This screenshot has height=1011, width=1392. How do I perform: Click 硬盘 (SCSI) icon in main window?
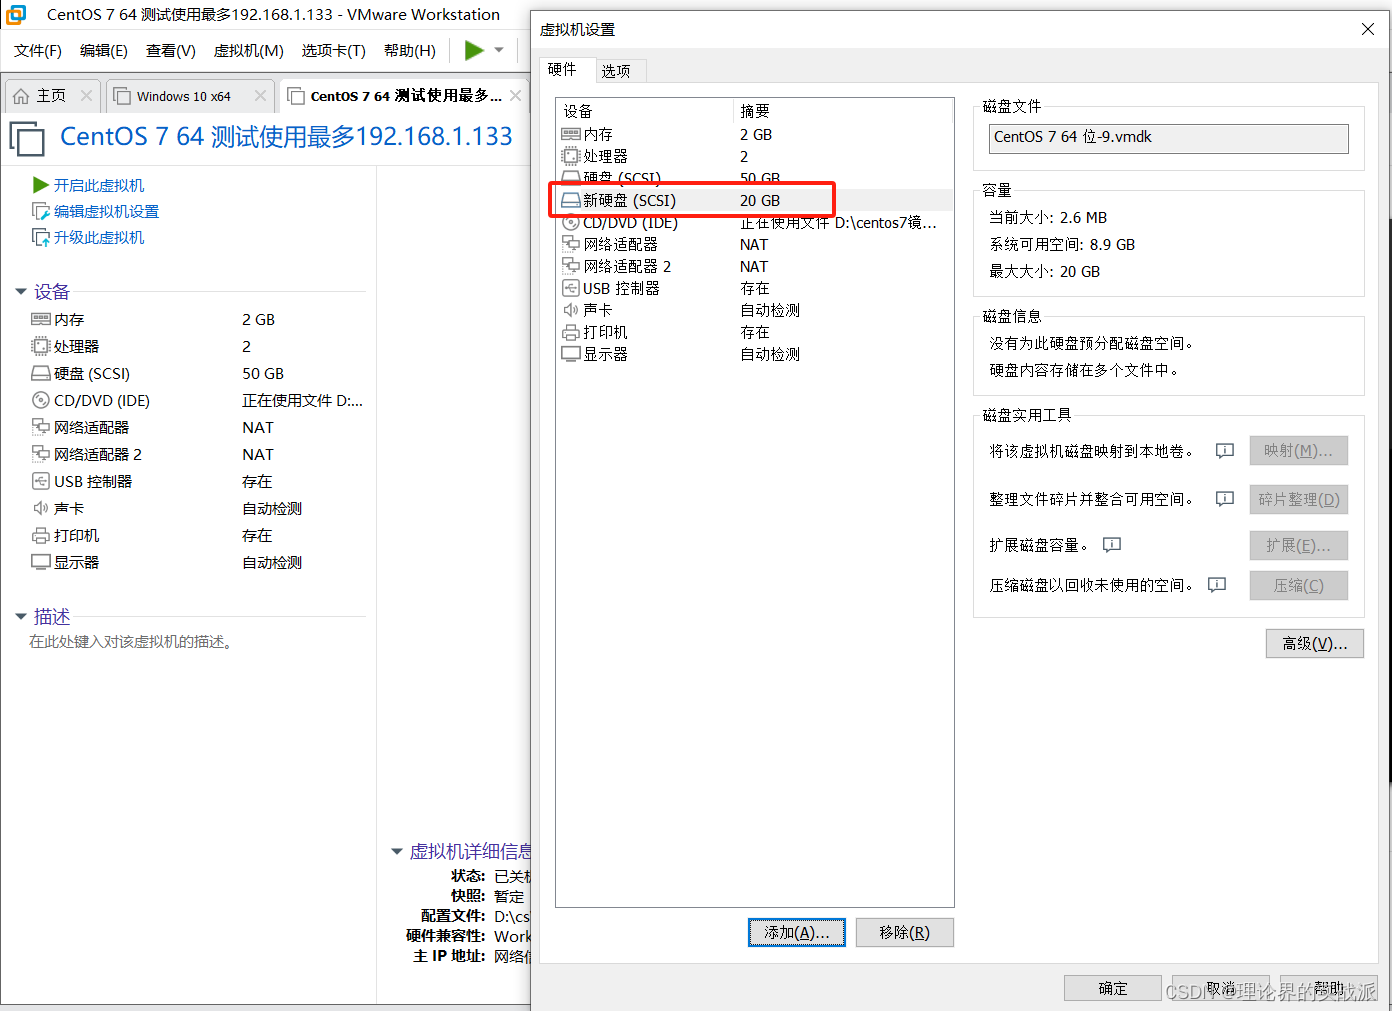pyautogui.click(x=41, y=373)
